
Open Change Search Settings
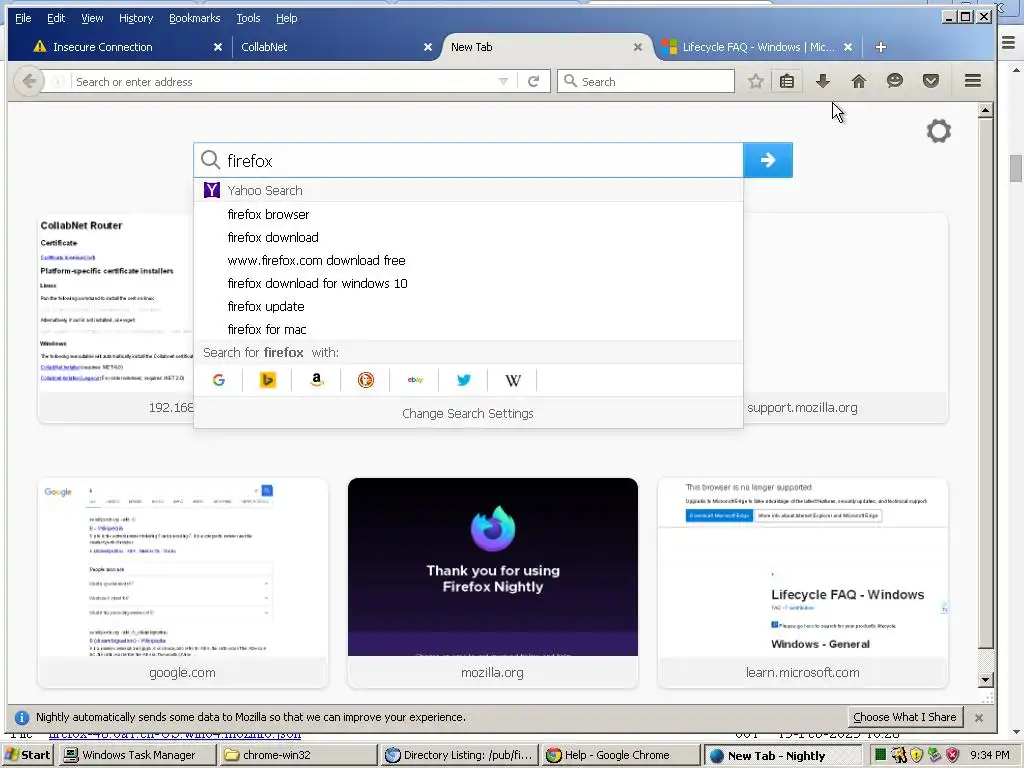(x=468, y=413)
